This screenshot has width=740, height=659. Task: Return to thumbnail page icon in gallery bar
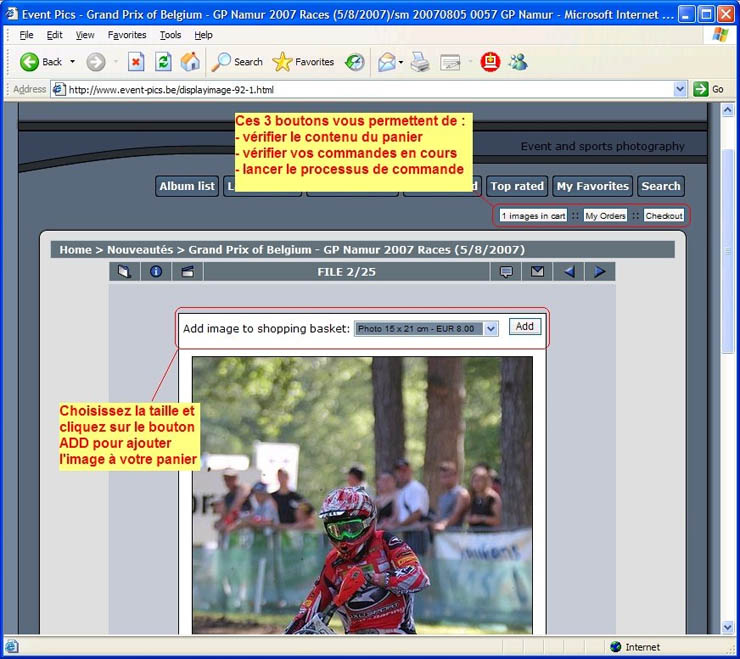coord(124,271)
